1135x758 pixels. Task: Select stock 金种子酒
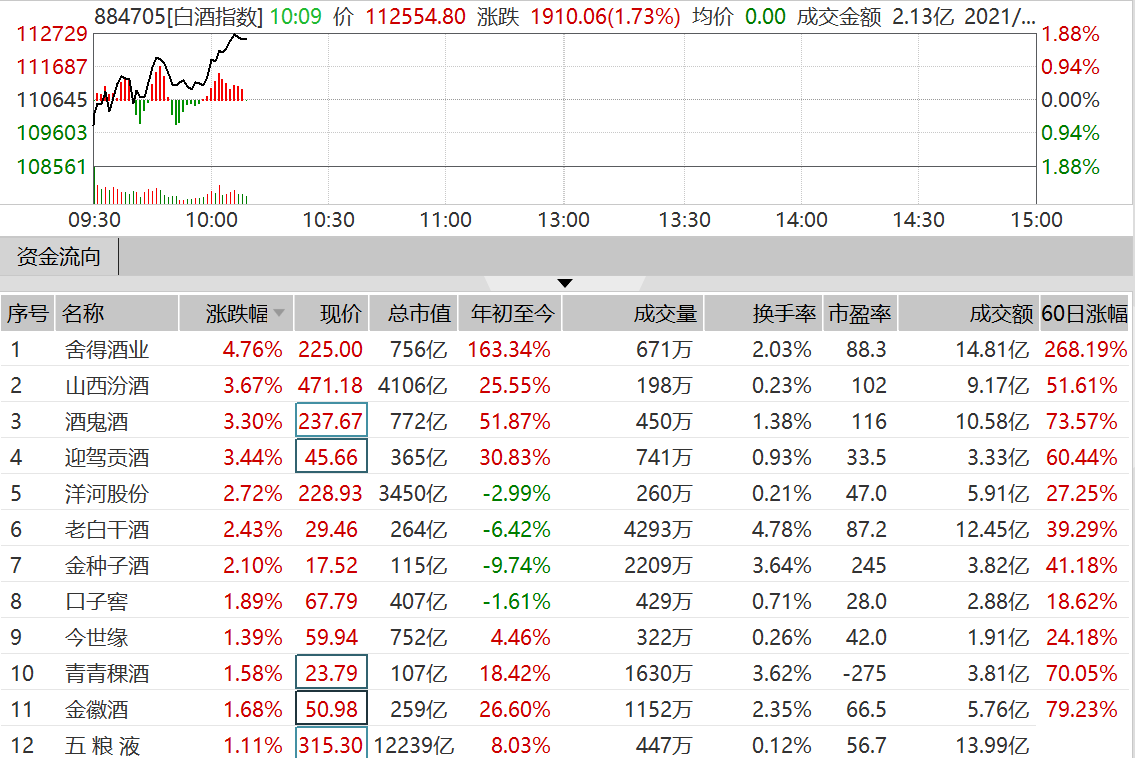pos(107,565)
